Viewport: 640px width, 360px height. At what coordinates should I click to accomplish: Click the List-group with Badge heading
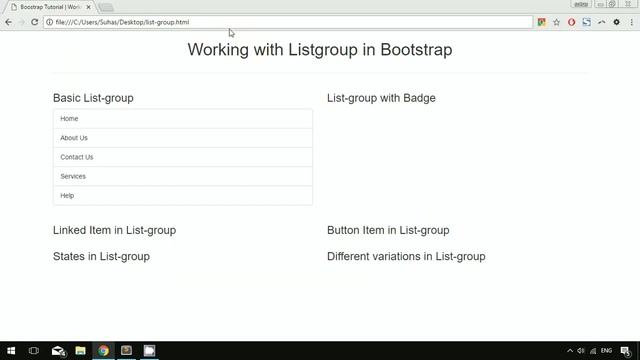[x=381, y=98]
